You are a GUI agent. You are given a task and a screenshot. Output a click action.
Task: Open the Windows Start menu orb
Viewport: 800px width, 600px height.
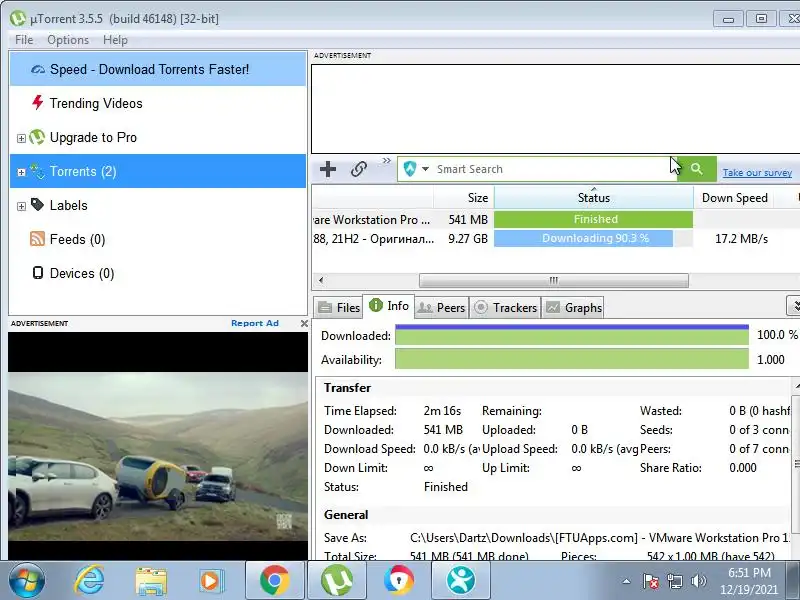pyautogui.click(x=26, y=581)
